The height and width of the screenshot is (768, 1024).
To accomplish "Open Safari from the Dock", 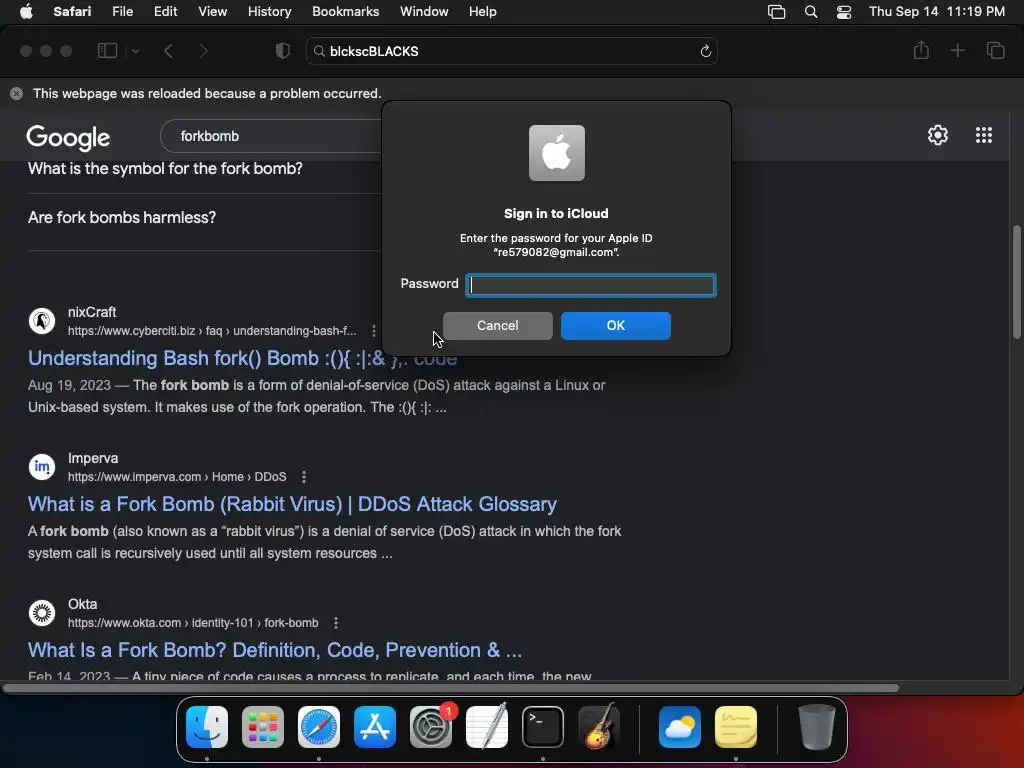I will tap(319, 727).
